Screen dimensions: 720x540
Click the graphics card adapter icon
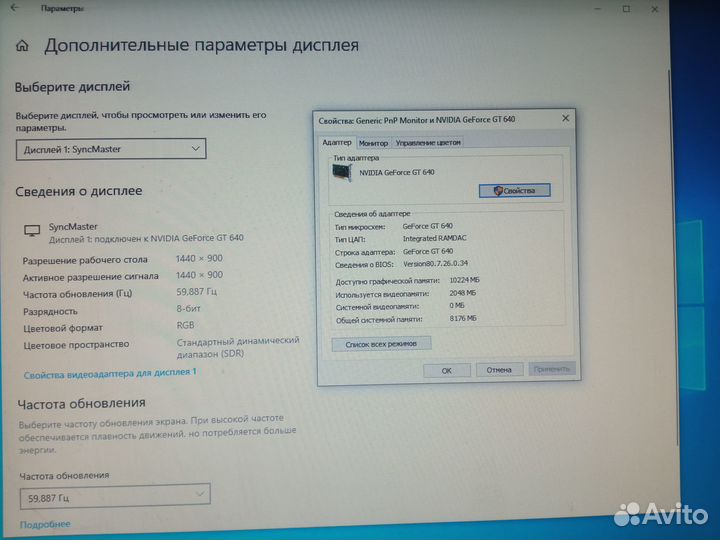342,173
